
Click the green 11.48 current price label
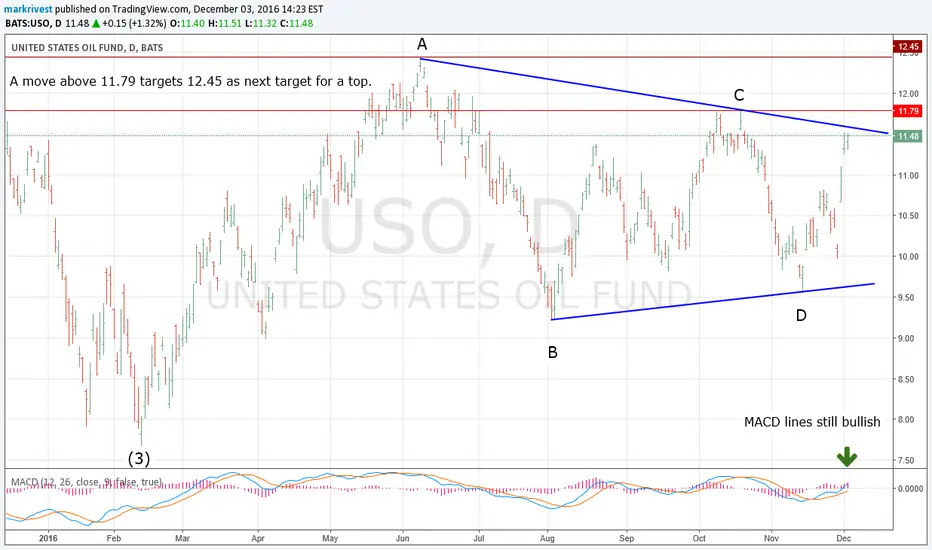908,136
